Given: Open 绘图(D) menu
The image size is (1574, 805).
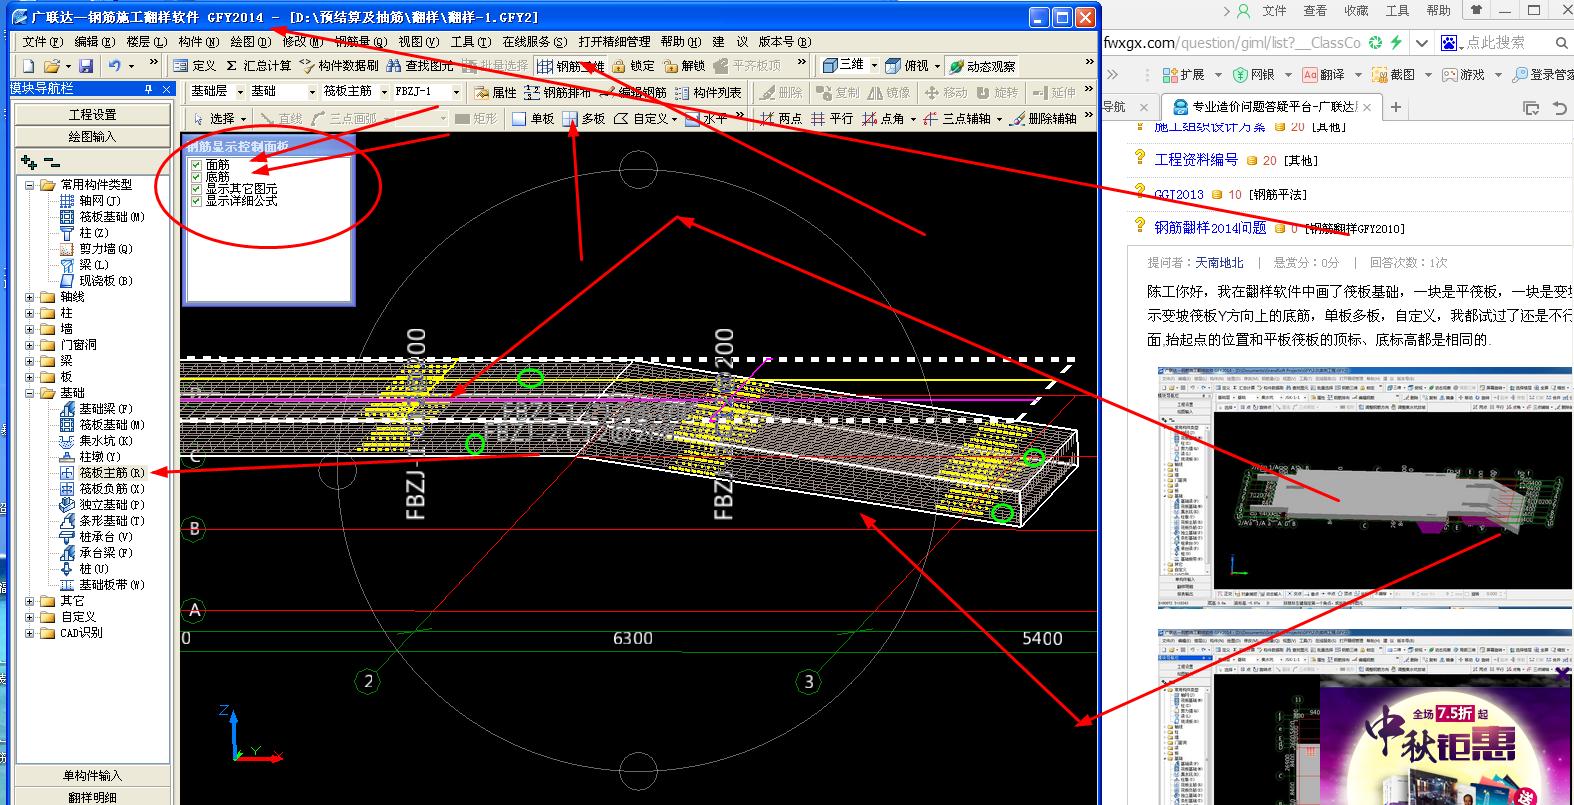Looking at the screenshot, I should (250, 42).
